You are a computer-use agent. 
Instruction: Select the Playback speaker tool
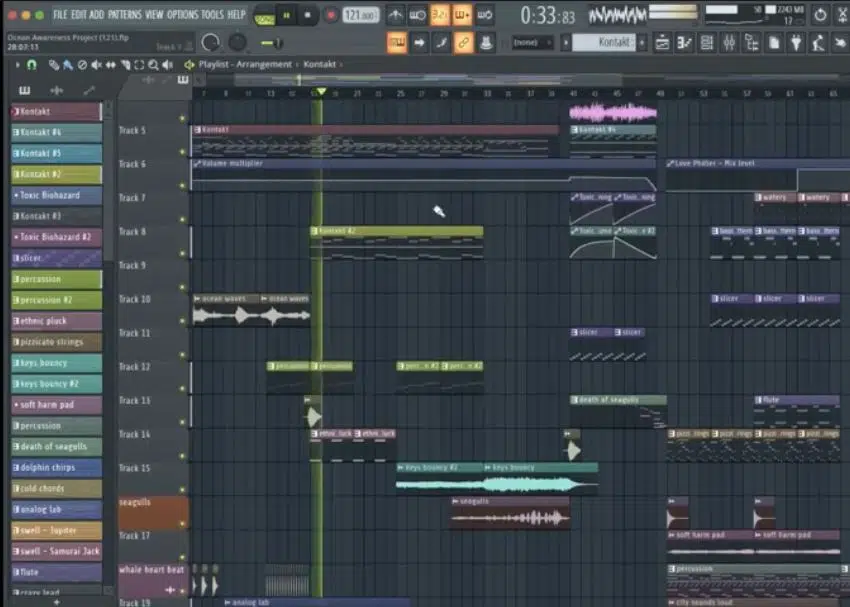coord(168,65)
